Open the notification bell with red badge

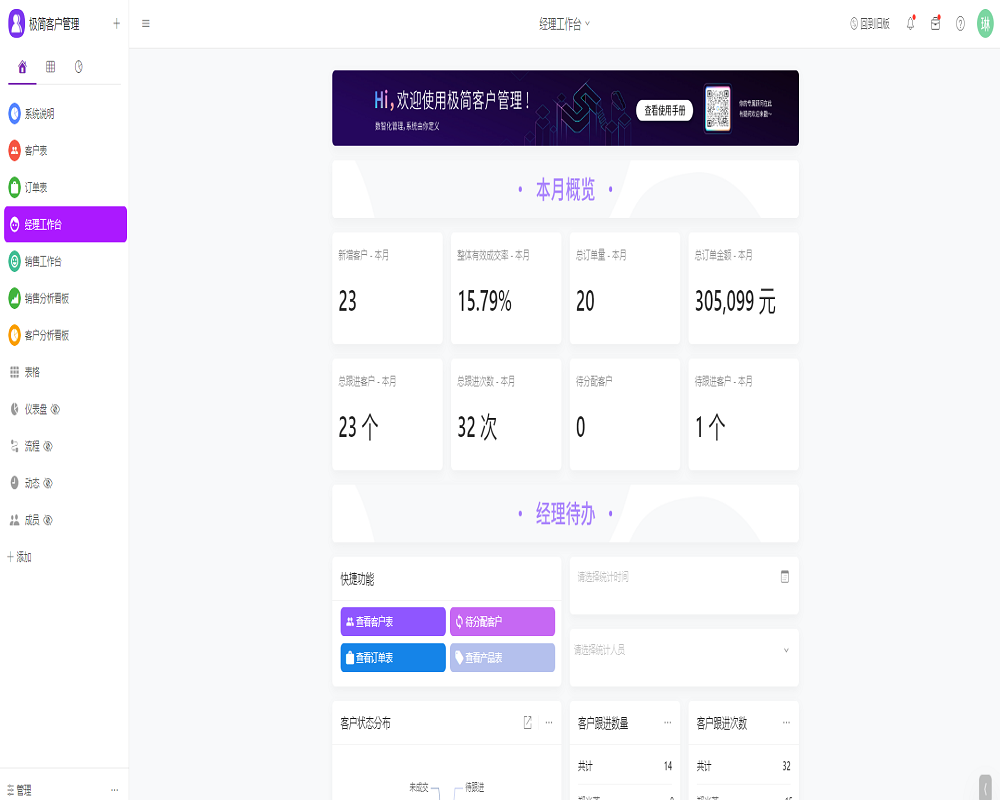pyautogui.click(x=909, y=23)
